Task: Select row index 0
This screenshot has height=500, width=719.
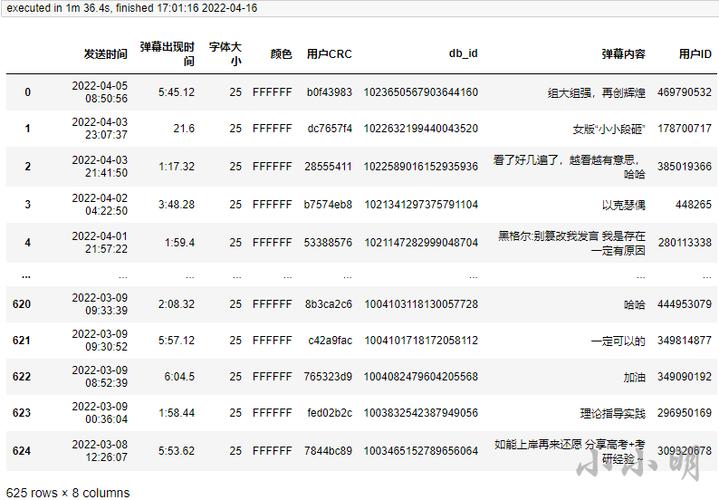Action: click(x=28, y=92)
